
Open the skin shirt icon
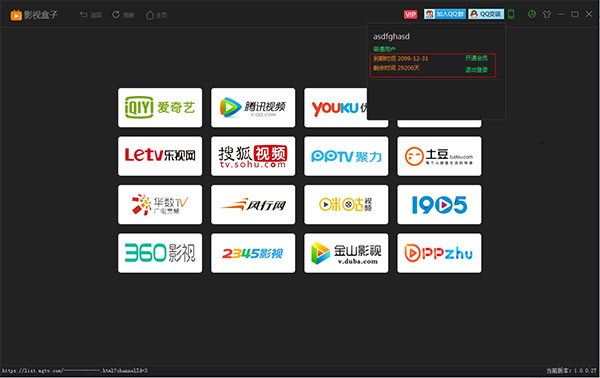point(547,15)
